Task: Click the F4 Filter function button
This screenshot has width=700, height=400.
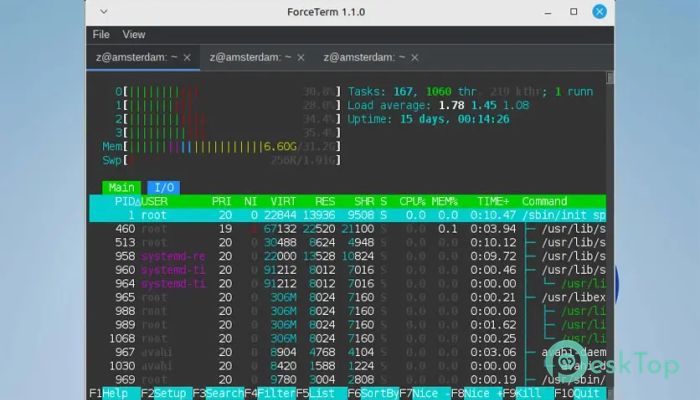Action: tap(270, 393)
